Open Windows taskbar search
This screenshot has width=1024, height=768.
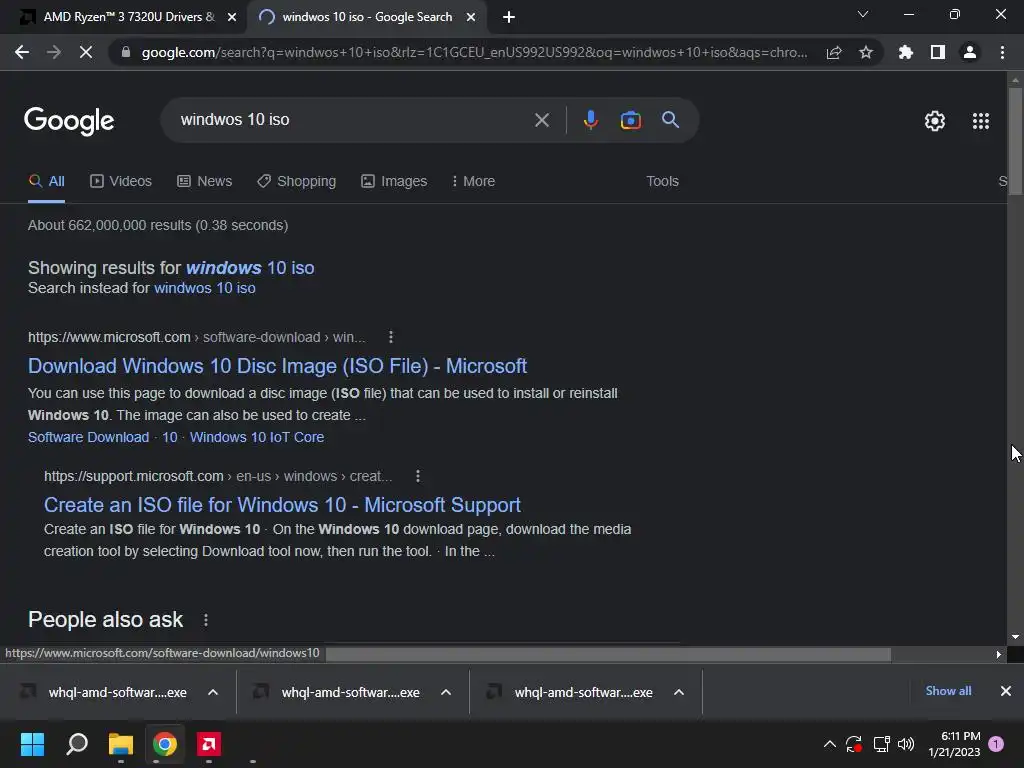tap(77, 744)
